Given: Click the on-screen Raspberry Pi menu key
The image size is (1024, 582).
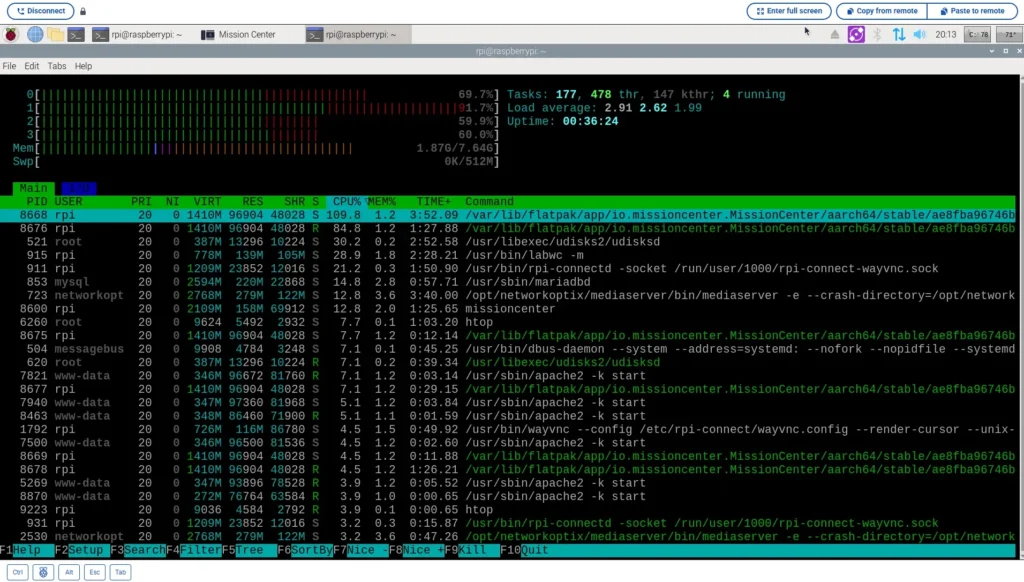Looking at the screenshot, I should (43, 572).
